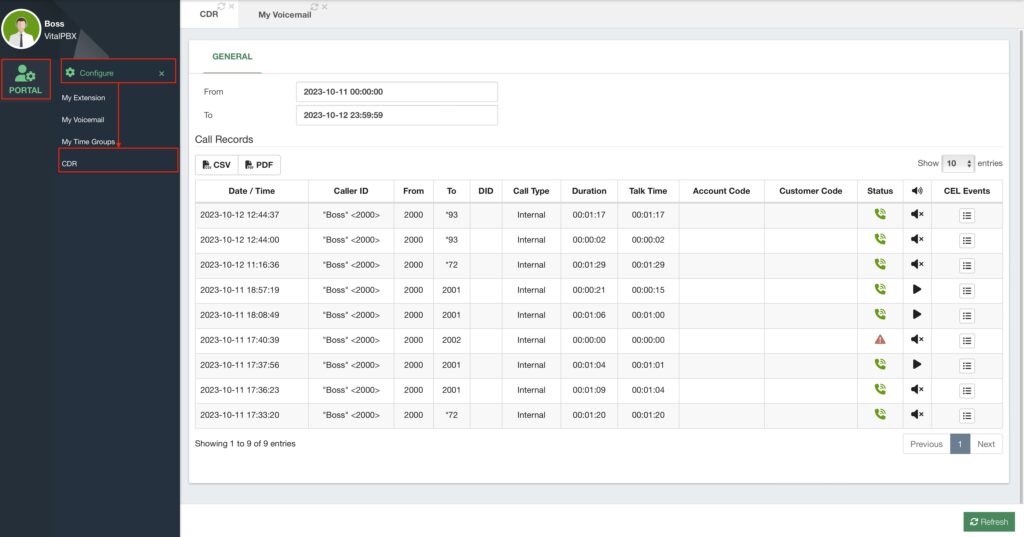Export call records as PDF

coord(259,165)
